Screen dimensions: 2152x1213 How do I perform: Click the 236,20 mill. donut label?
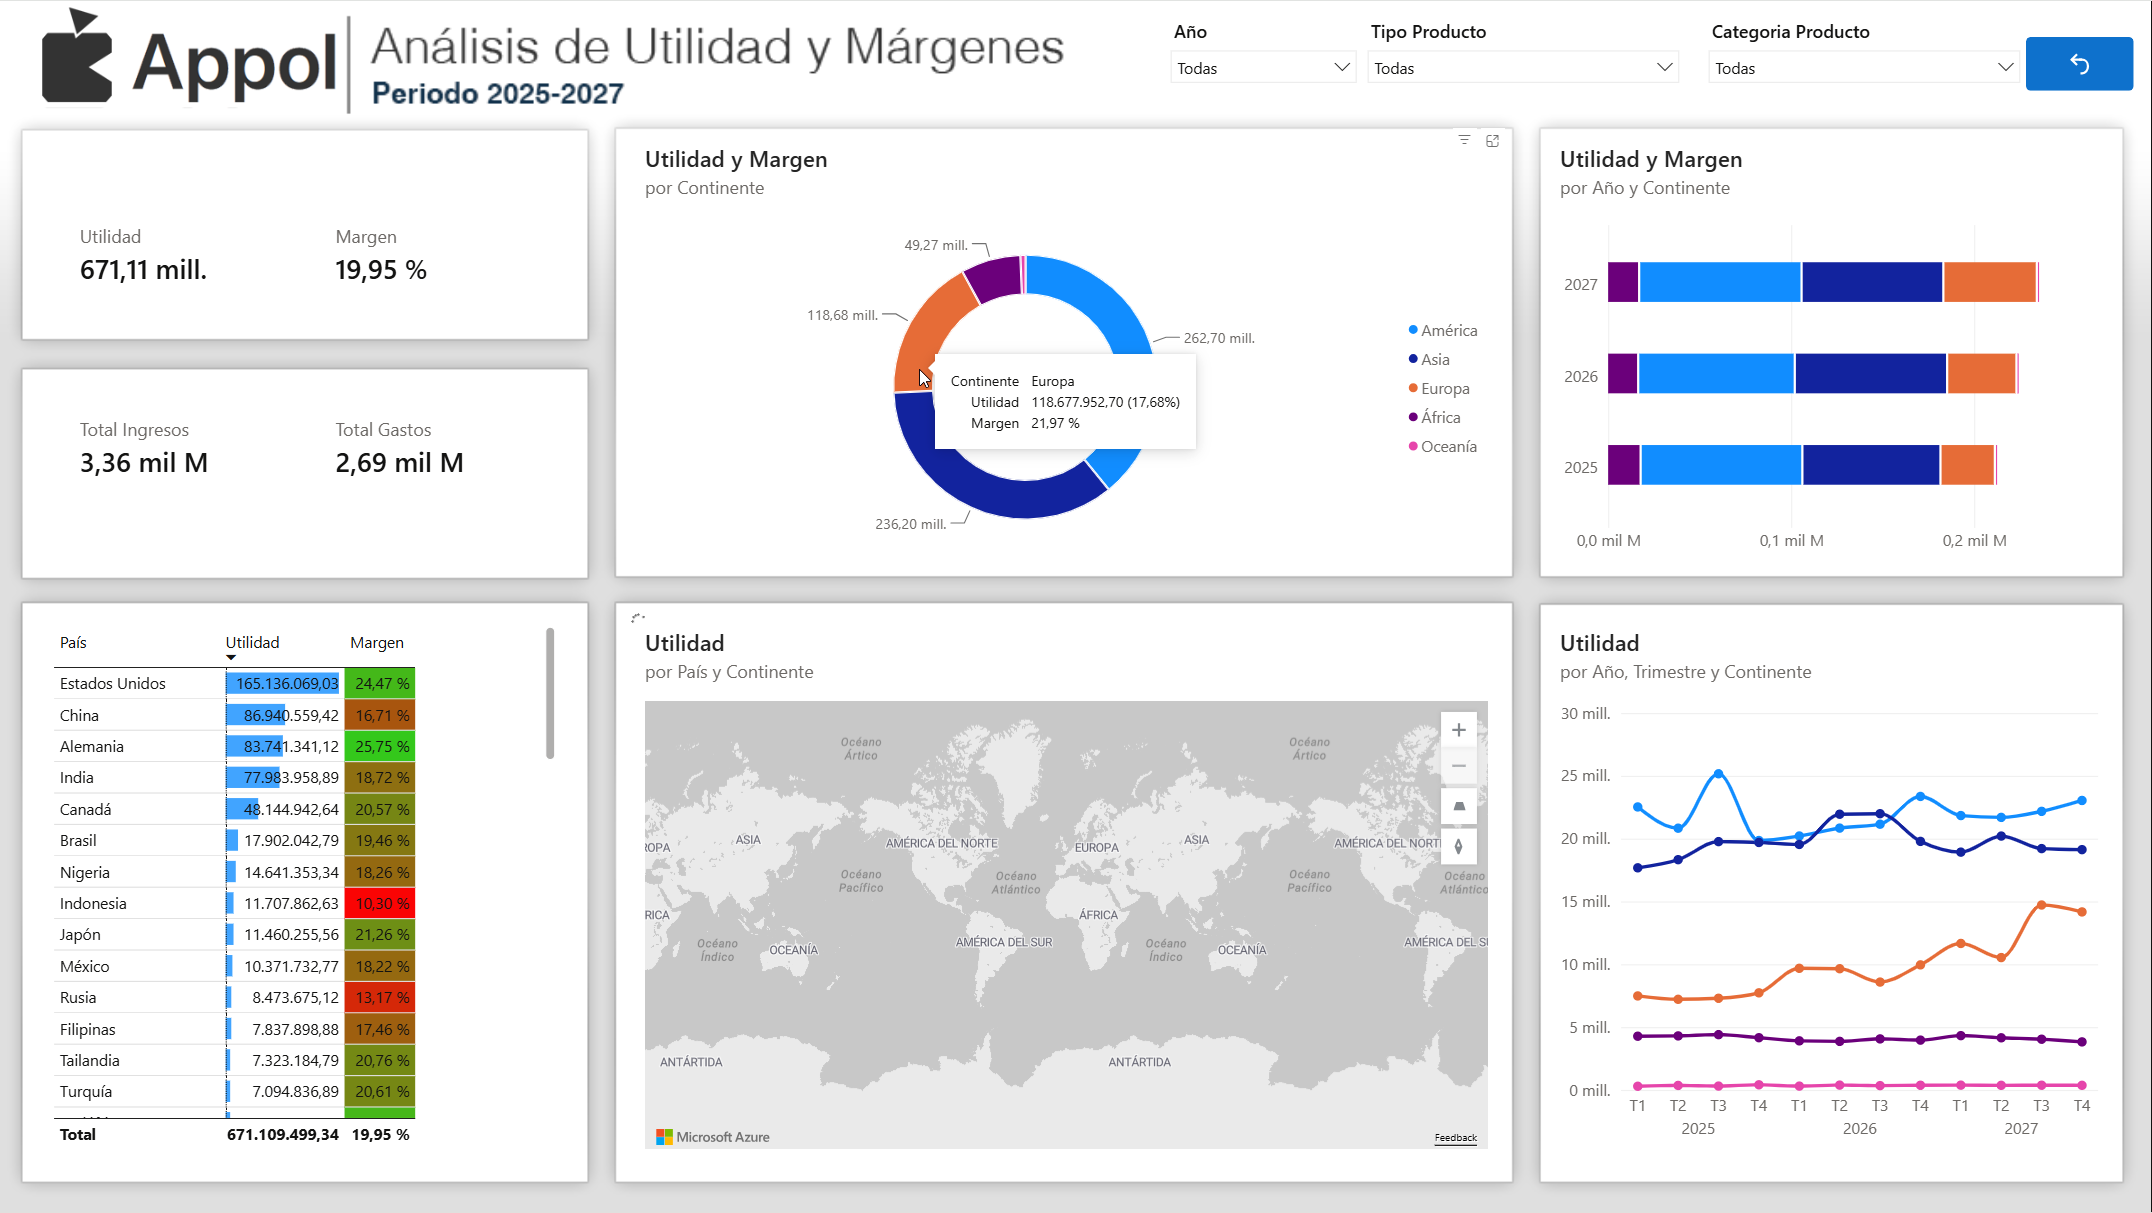pos(910,524)
